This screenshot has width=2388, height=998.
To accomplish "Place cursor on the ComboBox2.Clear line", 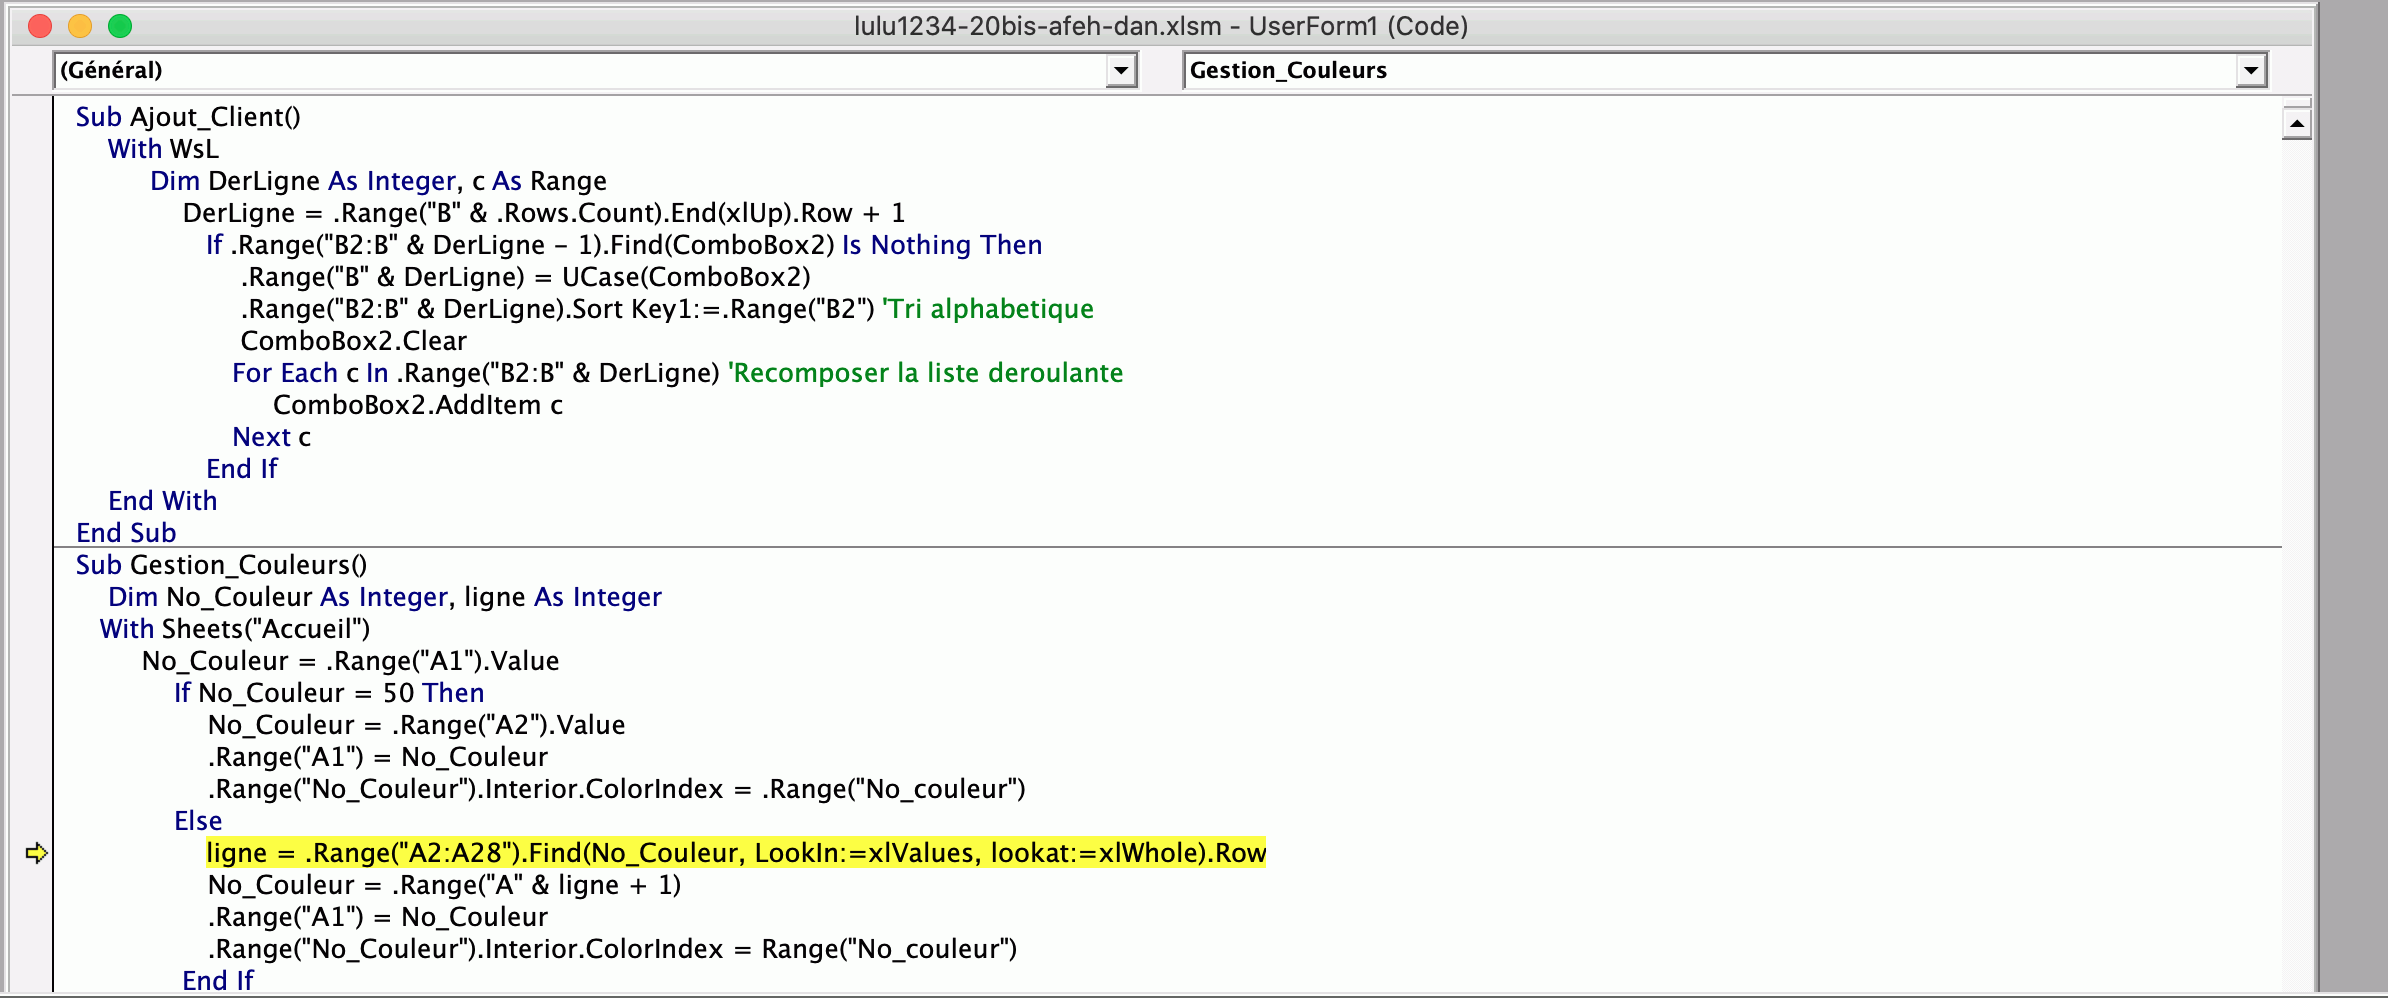I will (x=353, y=341).
